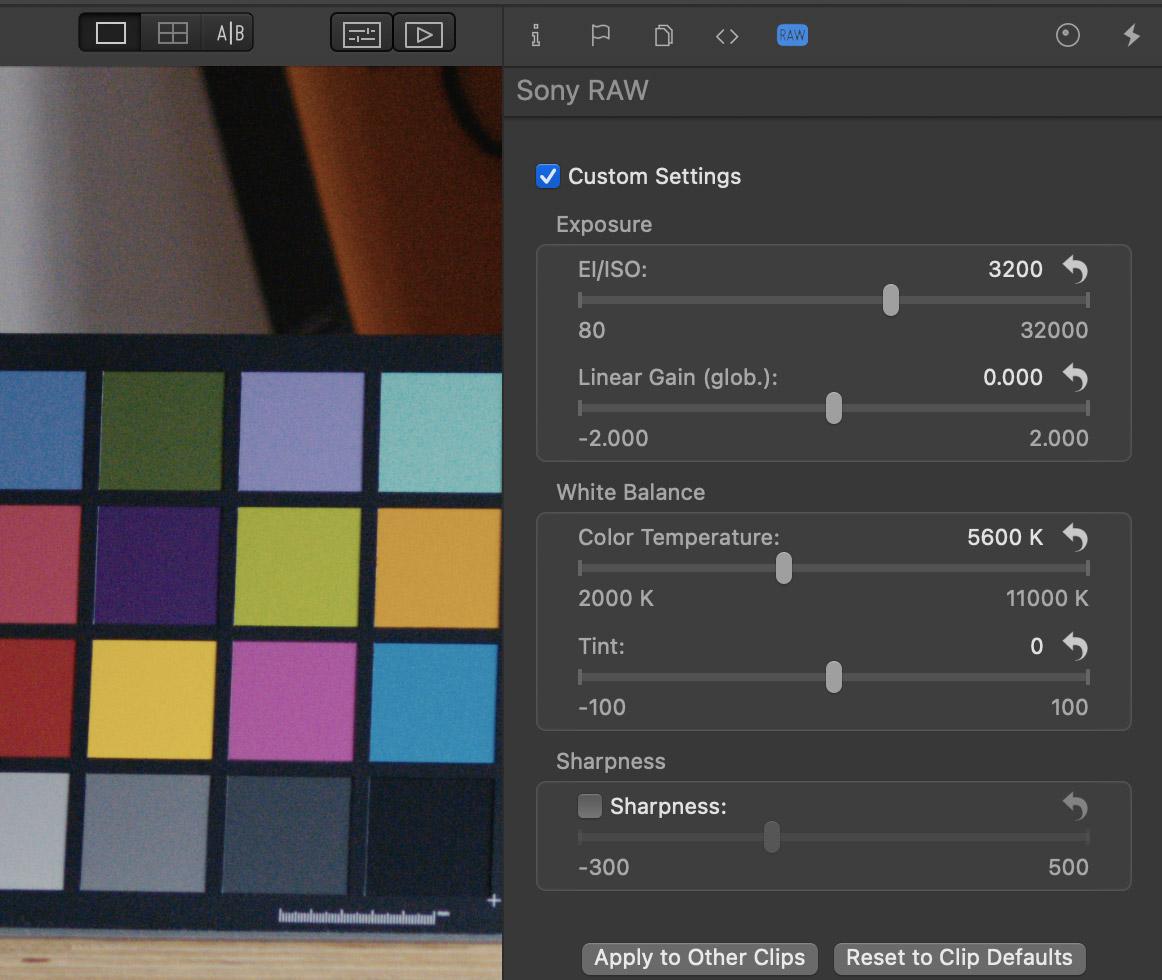Reset EI/ISO value with revert arrow

click(x=1075, y=269)
